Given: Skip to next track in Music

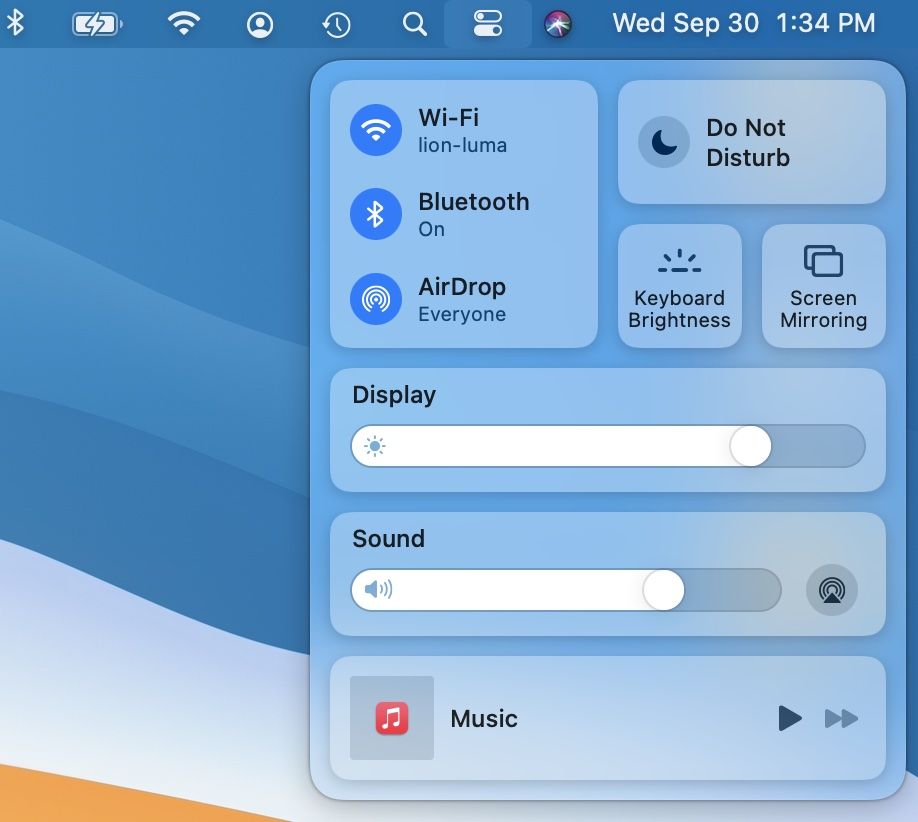Looking at the screenshot, I should 842,718.
